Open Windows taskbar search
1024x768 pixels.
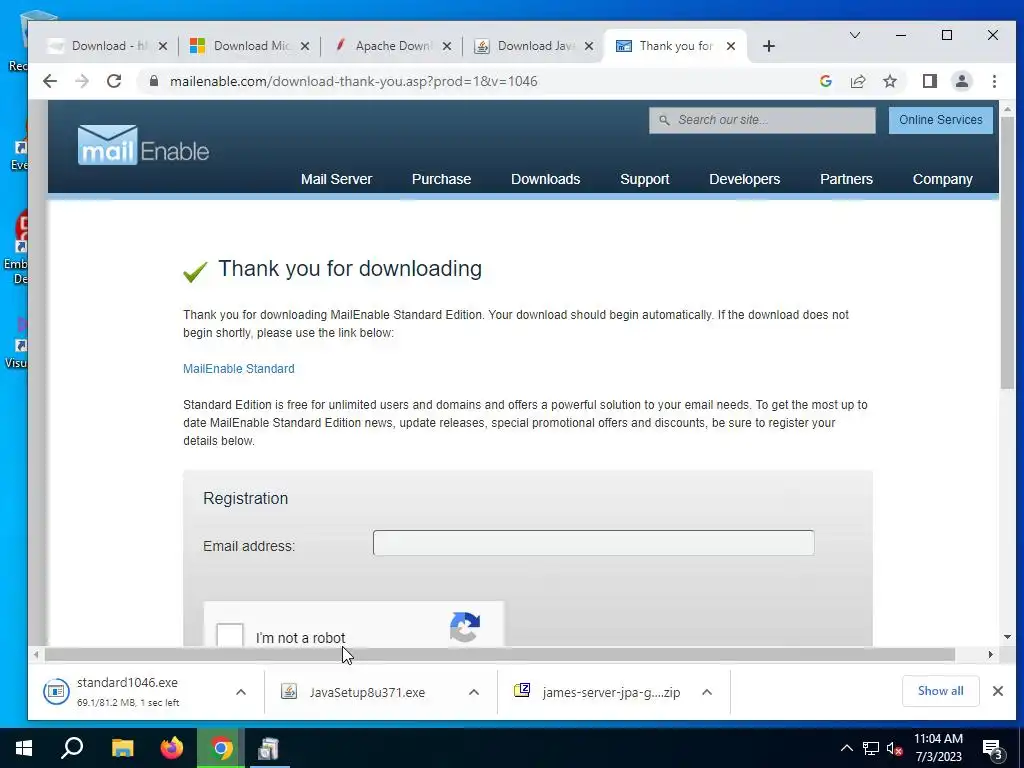point(72,748)
